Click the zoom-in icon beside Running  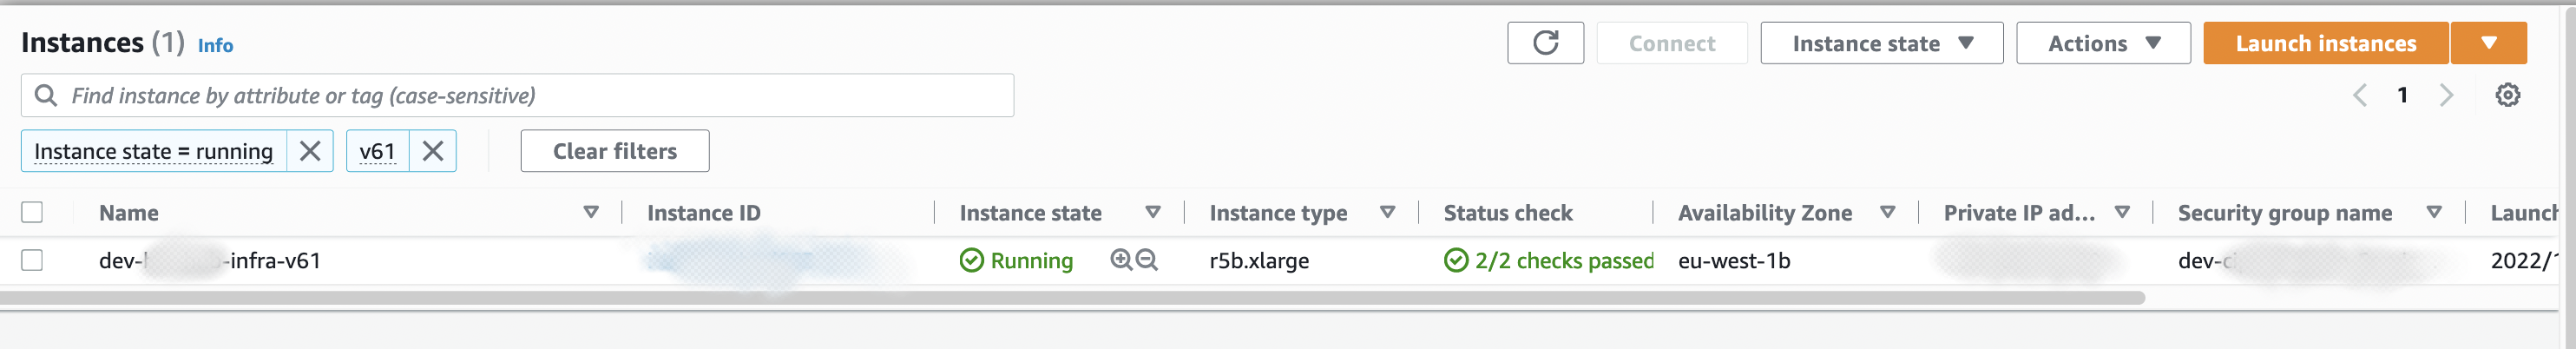(1121, 260)
